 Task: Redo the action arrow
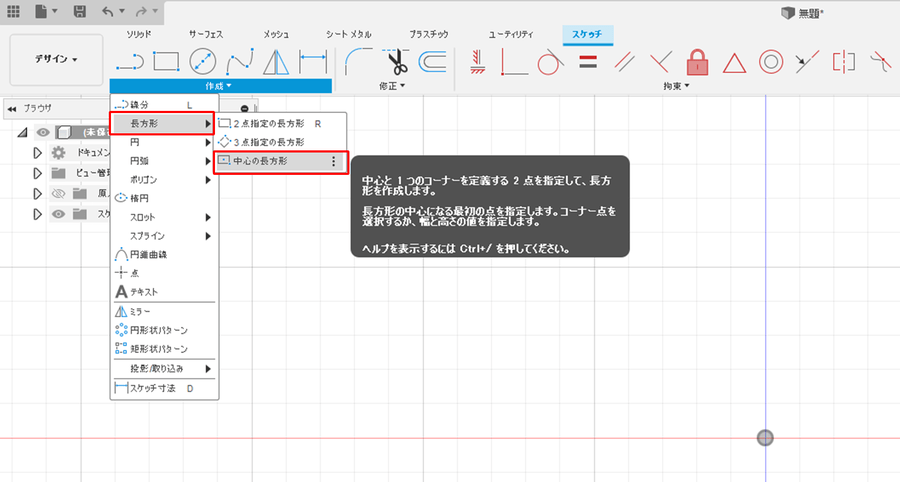point(141,11)
